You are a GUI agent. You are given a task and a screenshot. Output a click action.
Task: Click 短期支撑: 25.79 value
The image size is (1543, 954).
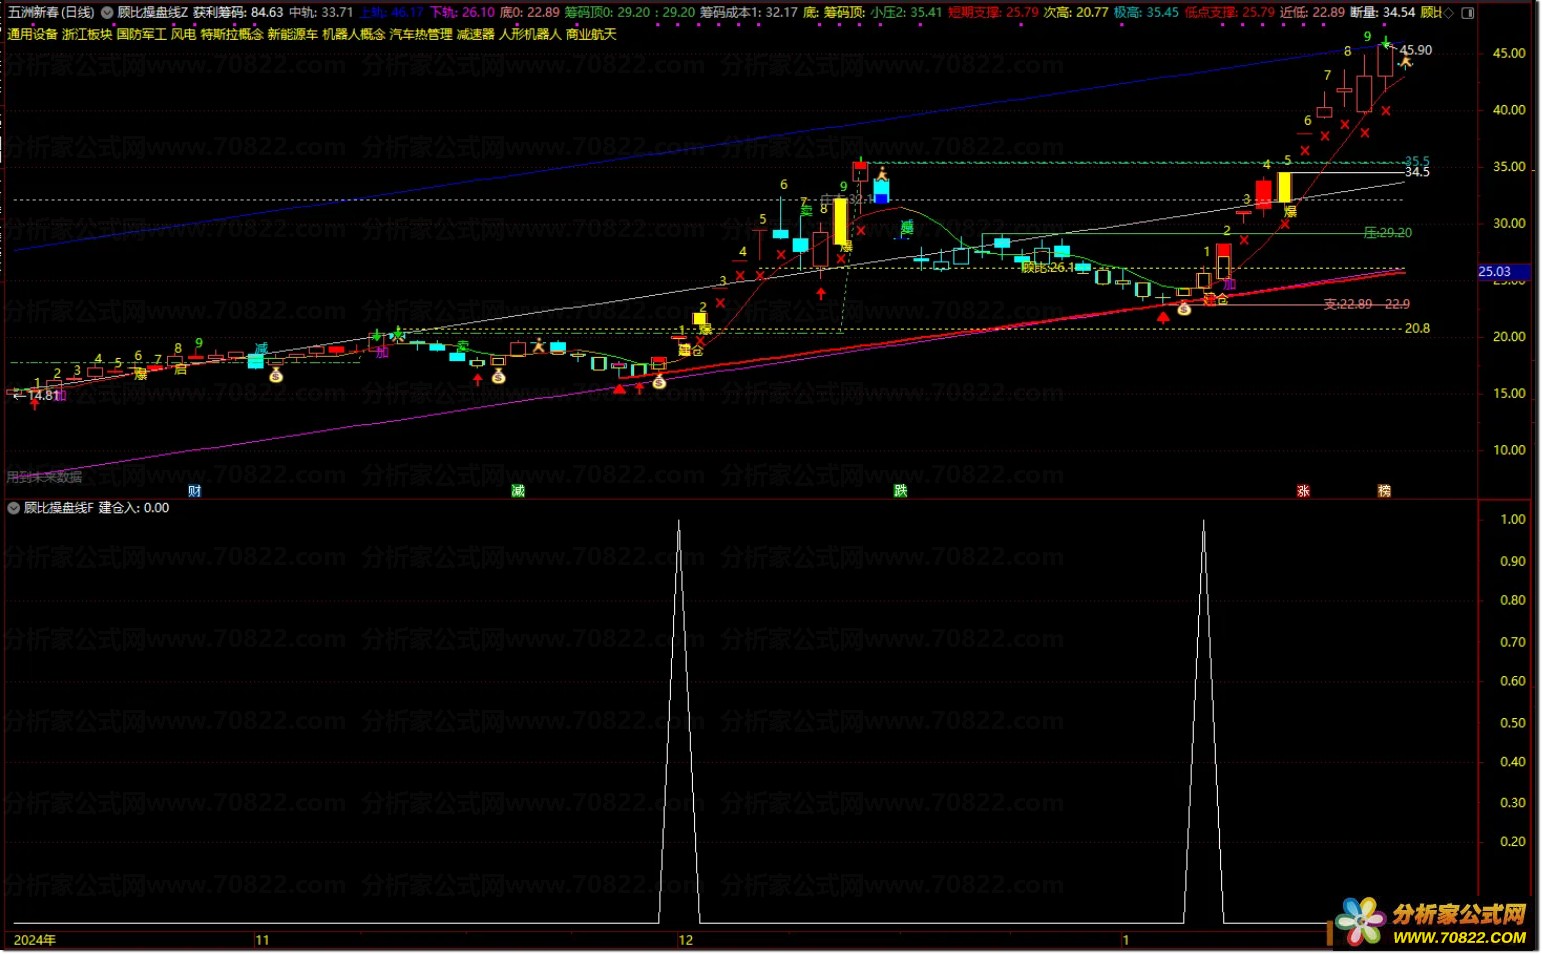point(993,13)
